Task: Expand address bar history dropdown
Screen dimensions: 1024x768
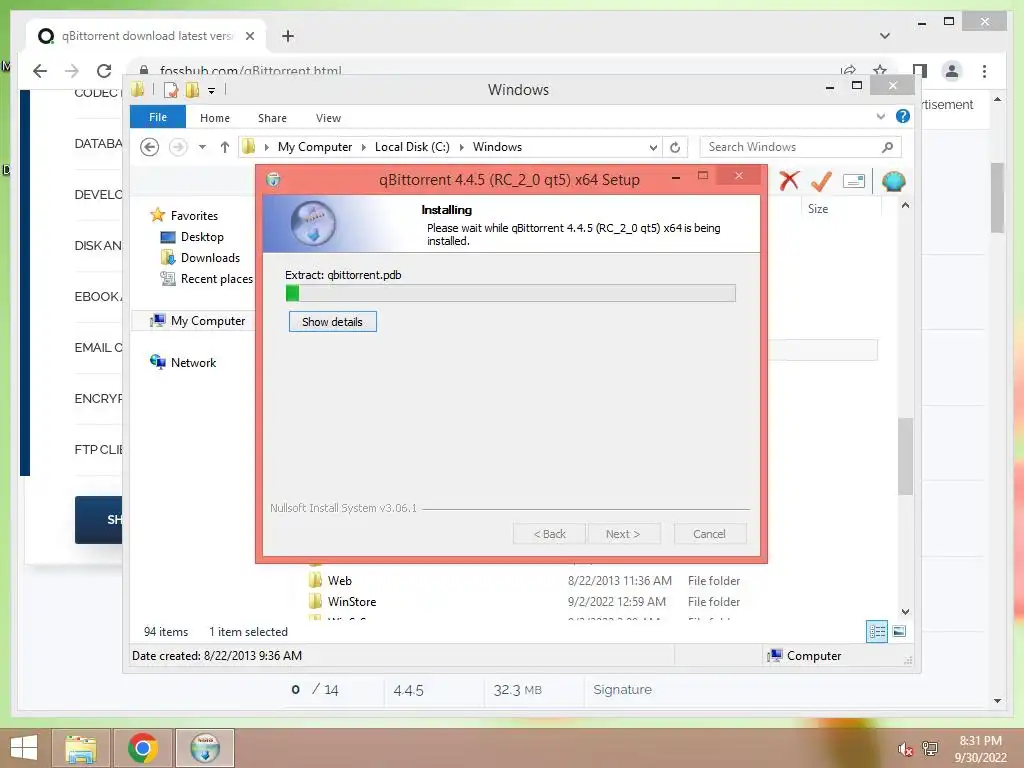Action: (x=653, y=148)
